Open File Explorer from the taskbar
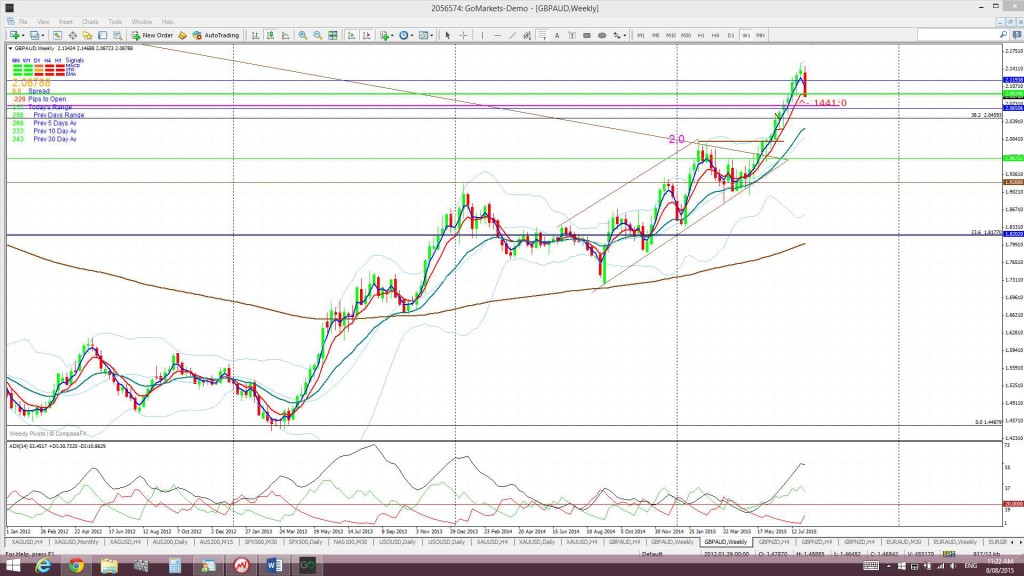The height and width of the screenshot is (576, 1024). coord(109,566)
